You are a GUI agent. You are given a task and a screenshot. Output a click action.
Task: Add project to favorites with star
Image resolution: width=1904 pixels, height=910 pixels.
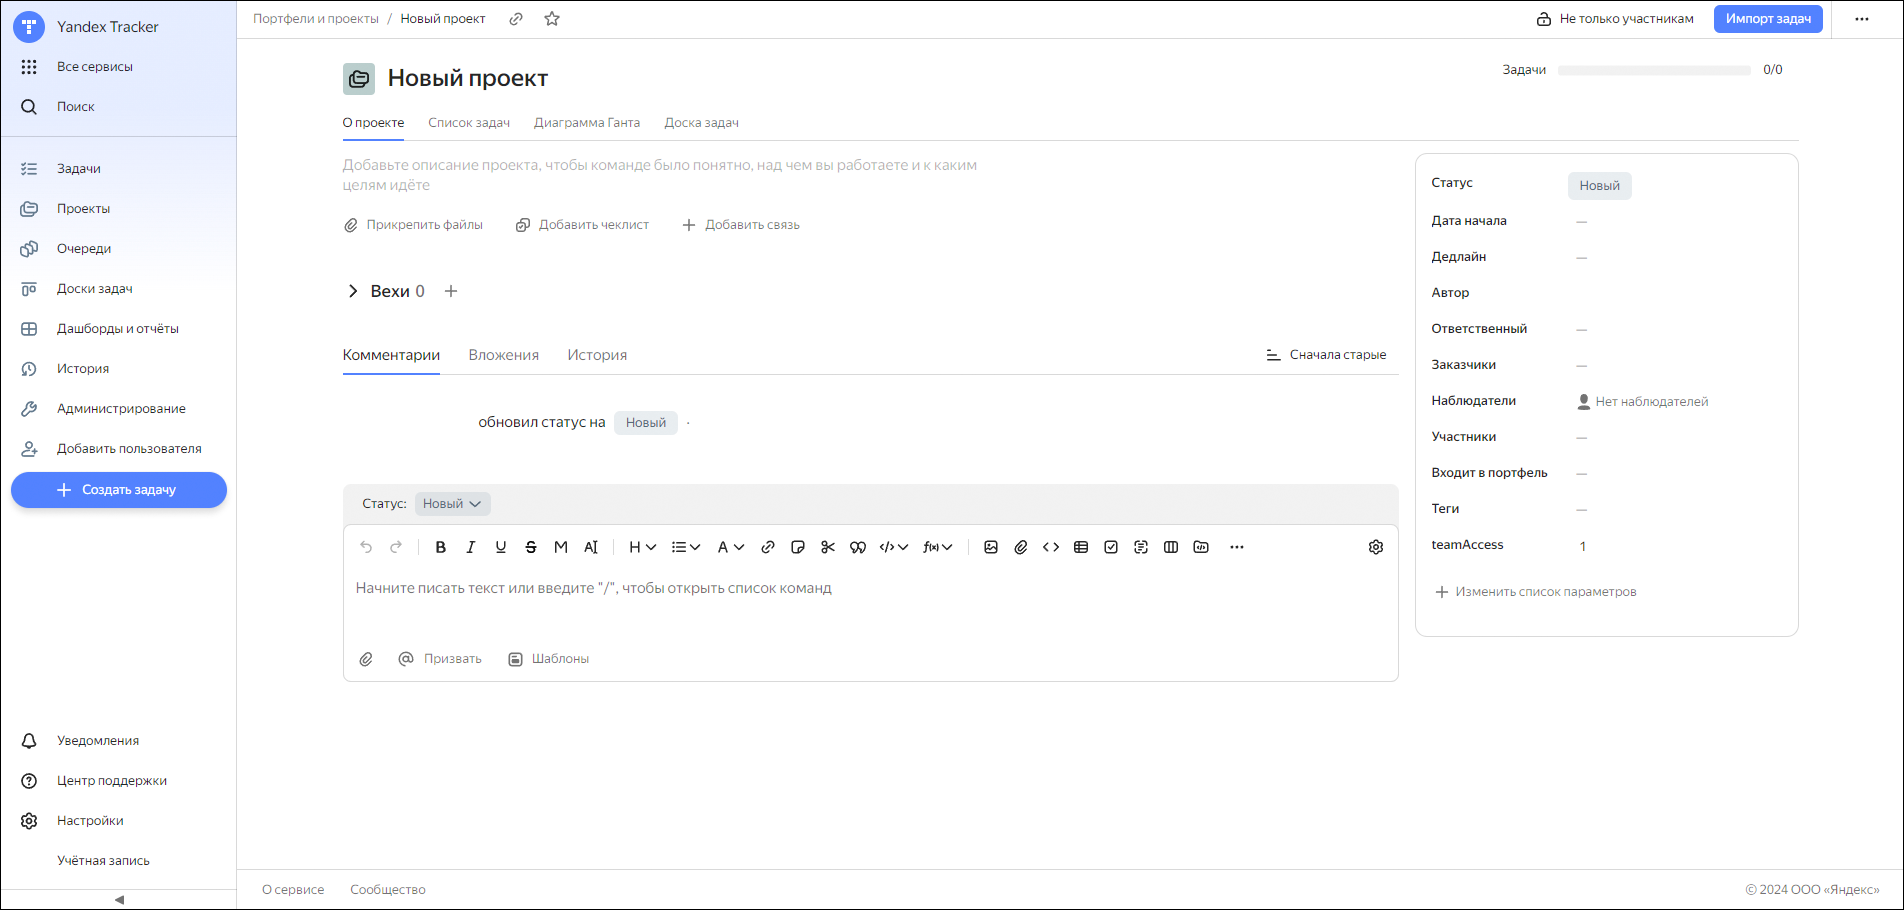click(x=552, y=19)
